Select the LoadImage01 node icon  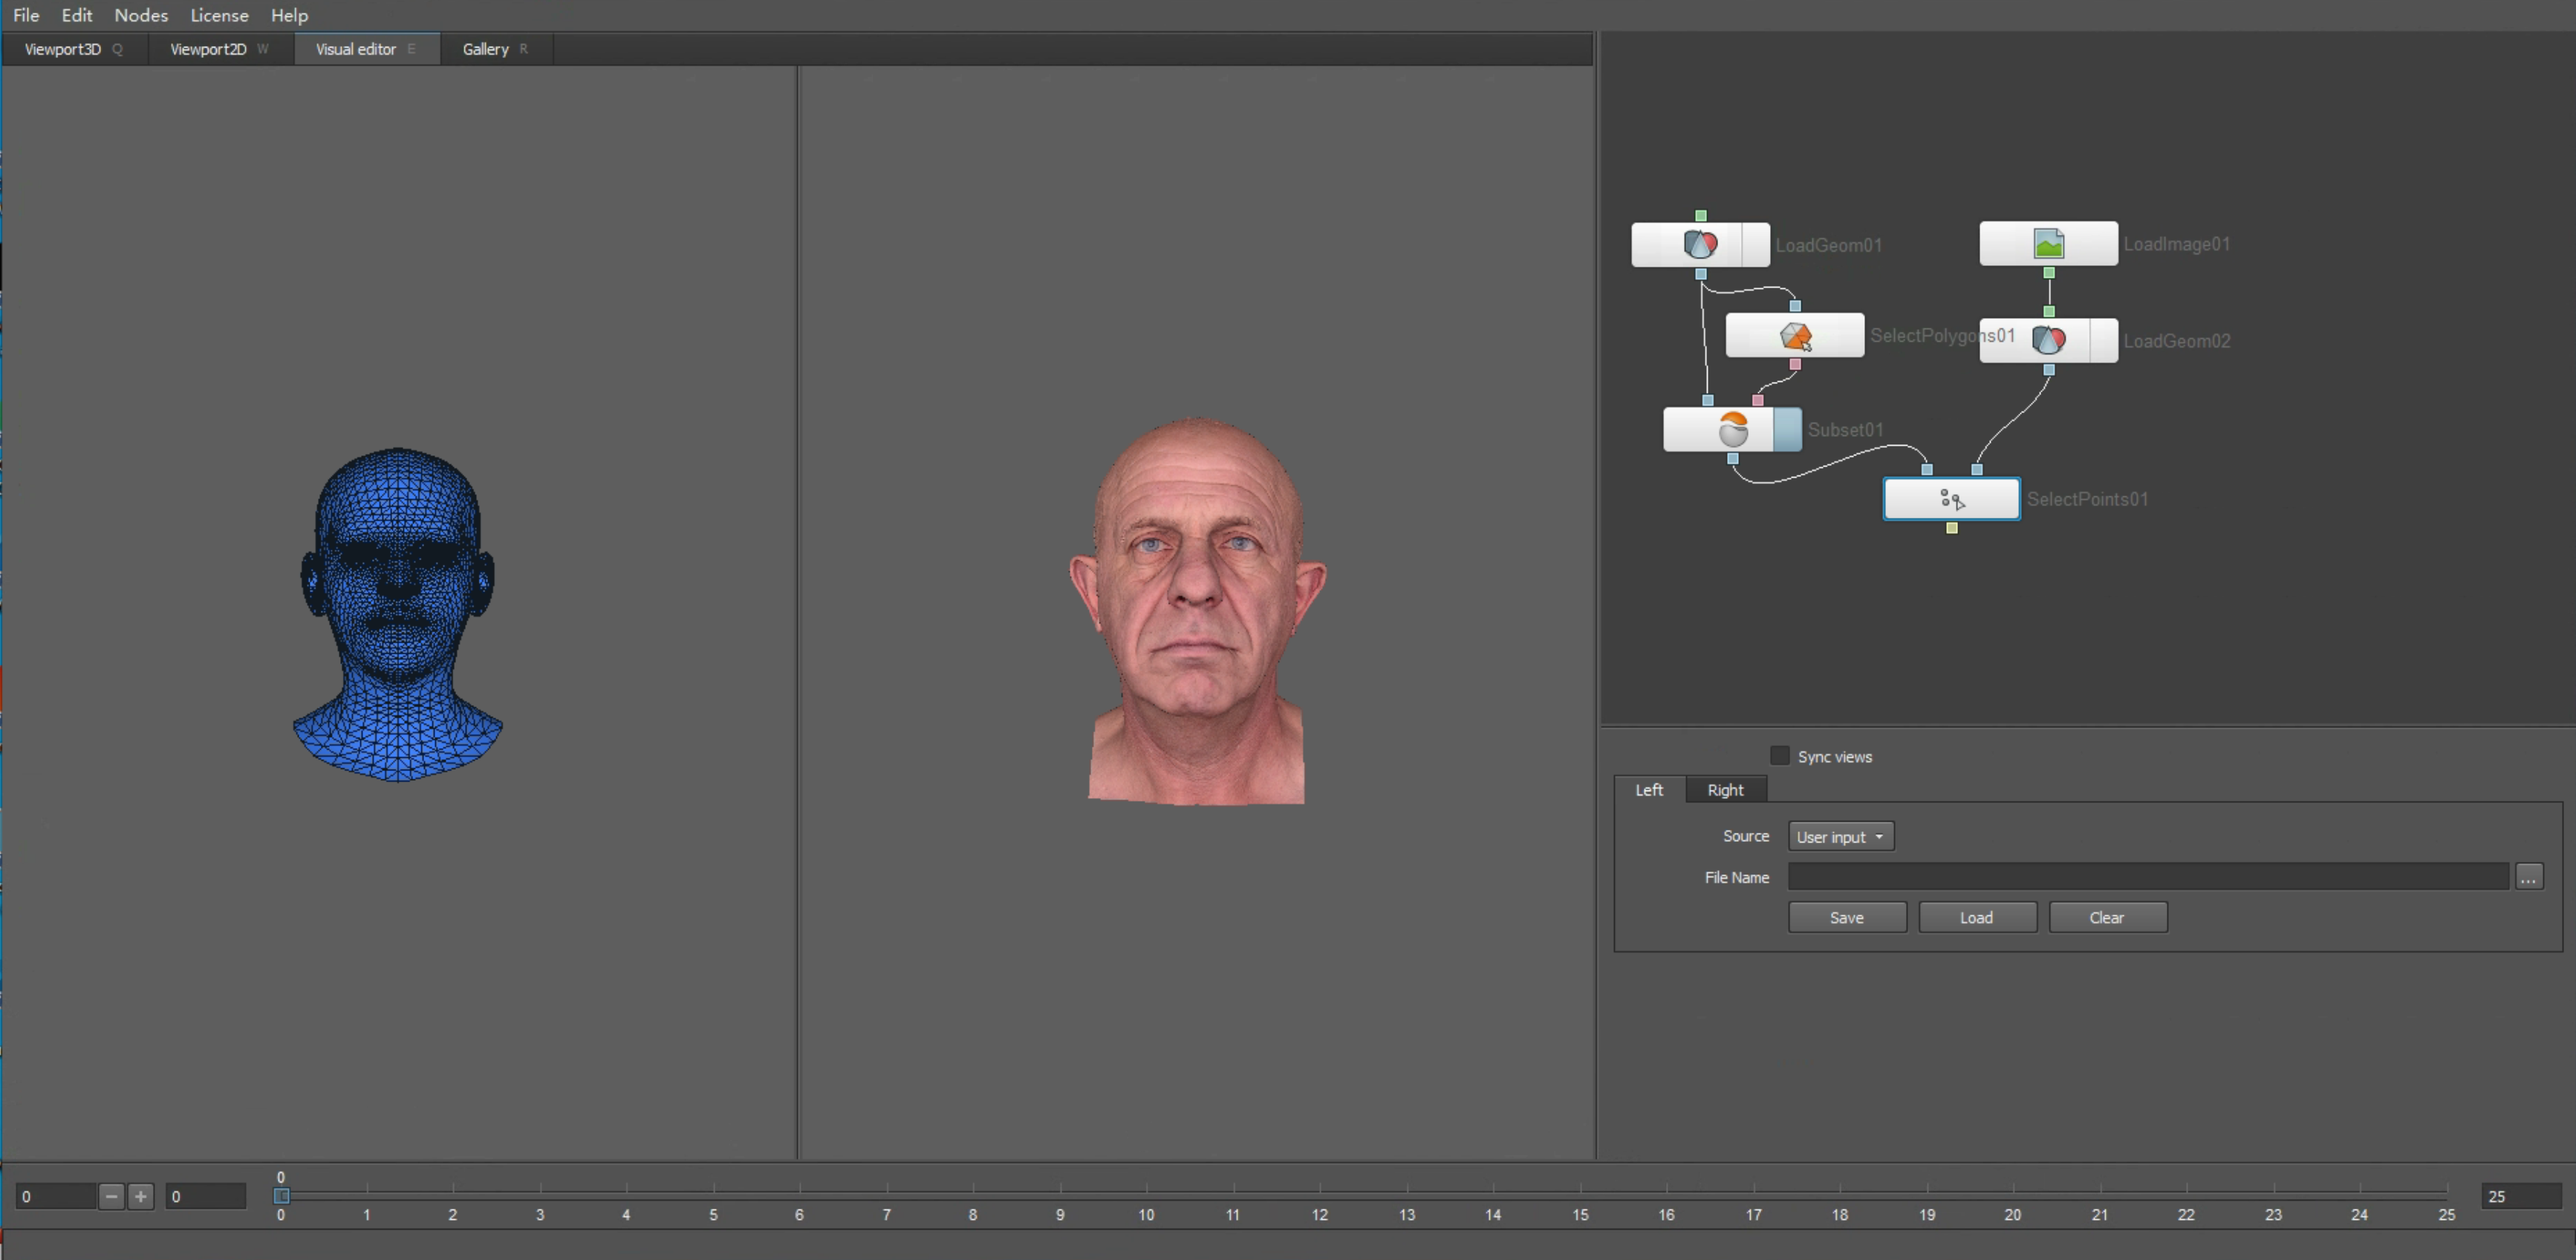coord(2048,244)
